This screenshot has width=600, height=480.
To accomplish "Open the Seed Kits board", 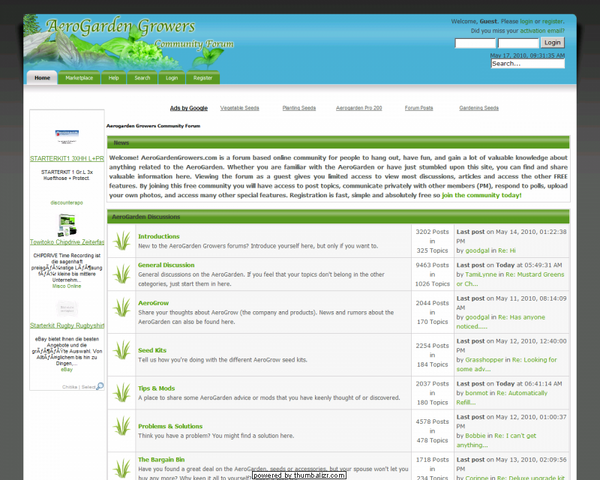I will (x=152, y=350).
